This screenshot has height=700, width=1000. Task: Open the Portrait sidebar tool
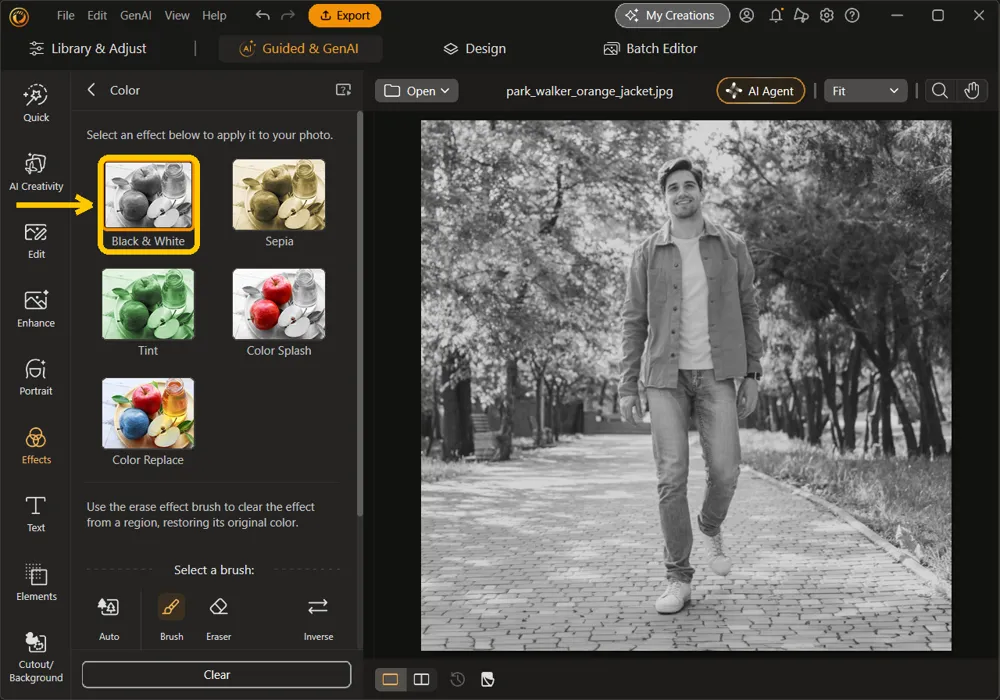coord(36,377)
